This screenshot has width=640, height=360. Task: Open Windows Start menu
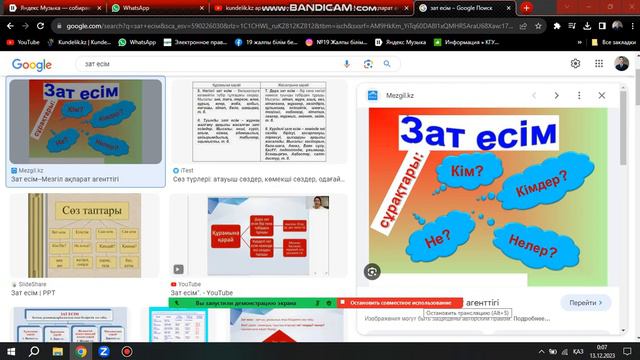[11, 351]
